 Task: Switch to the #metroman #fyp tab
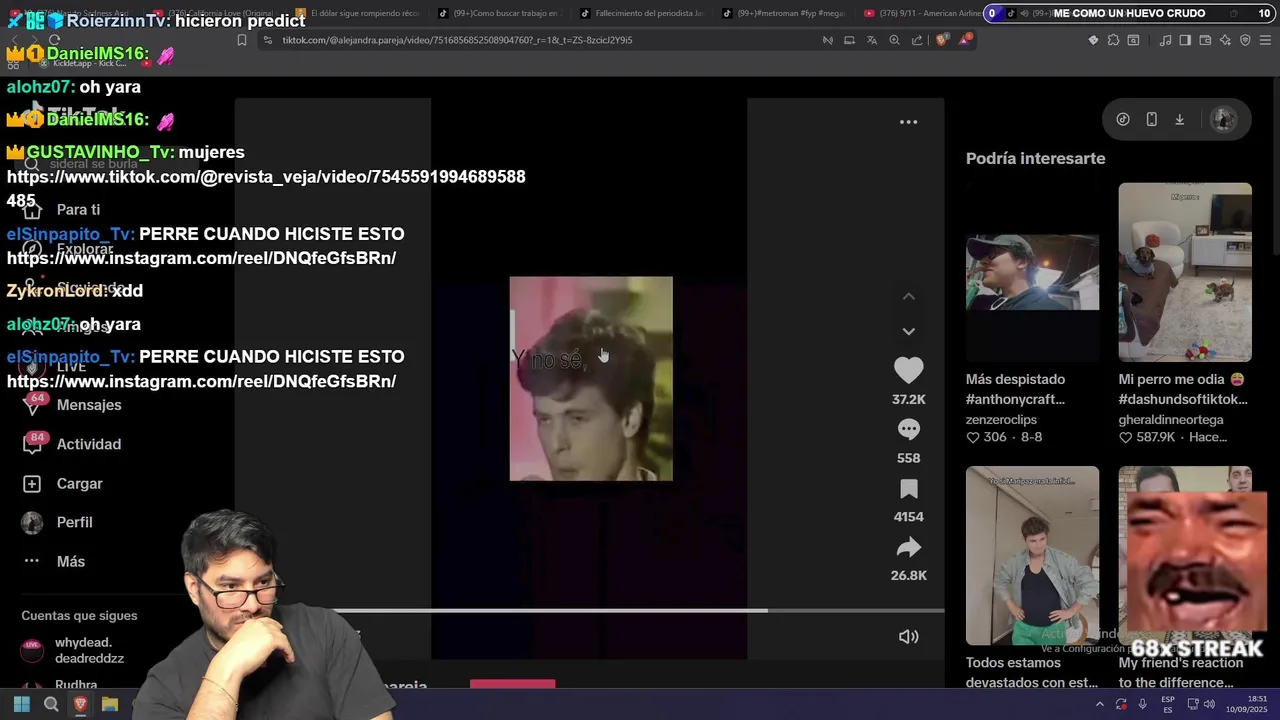pos(783,14)
